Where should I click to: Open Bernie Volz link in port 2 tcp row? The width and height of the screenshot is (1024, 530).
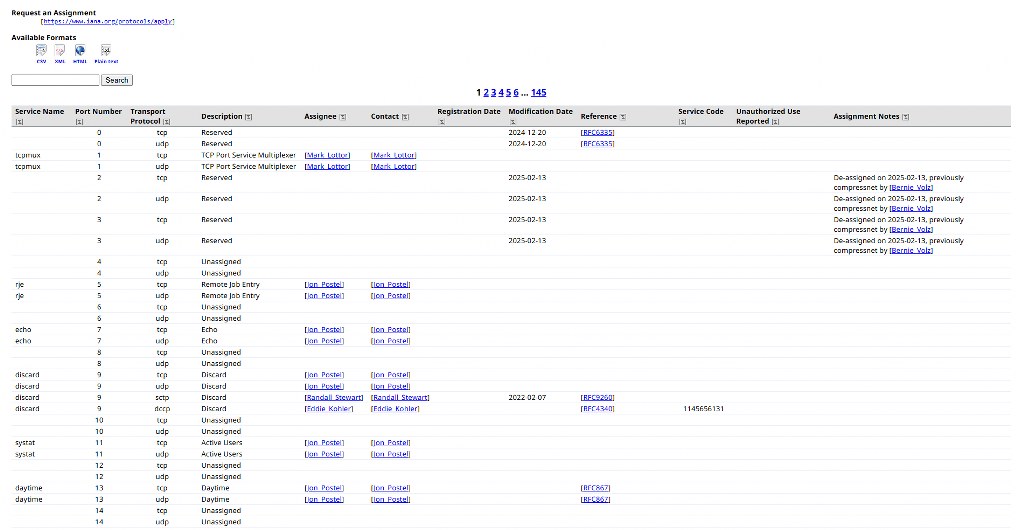(x=911, y=188)
